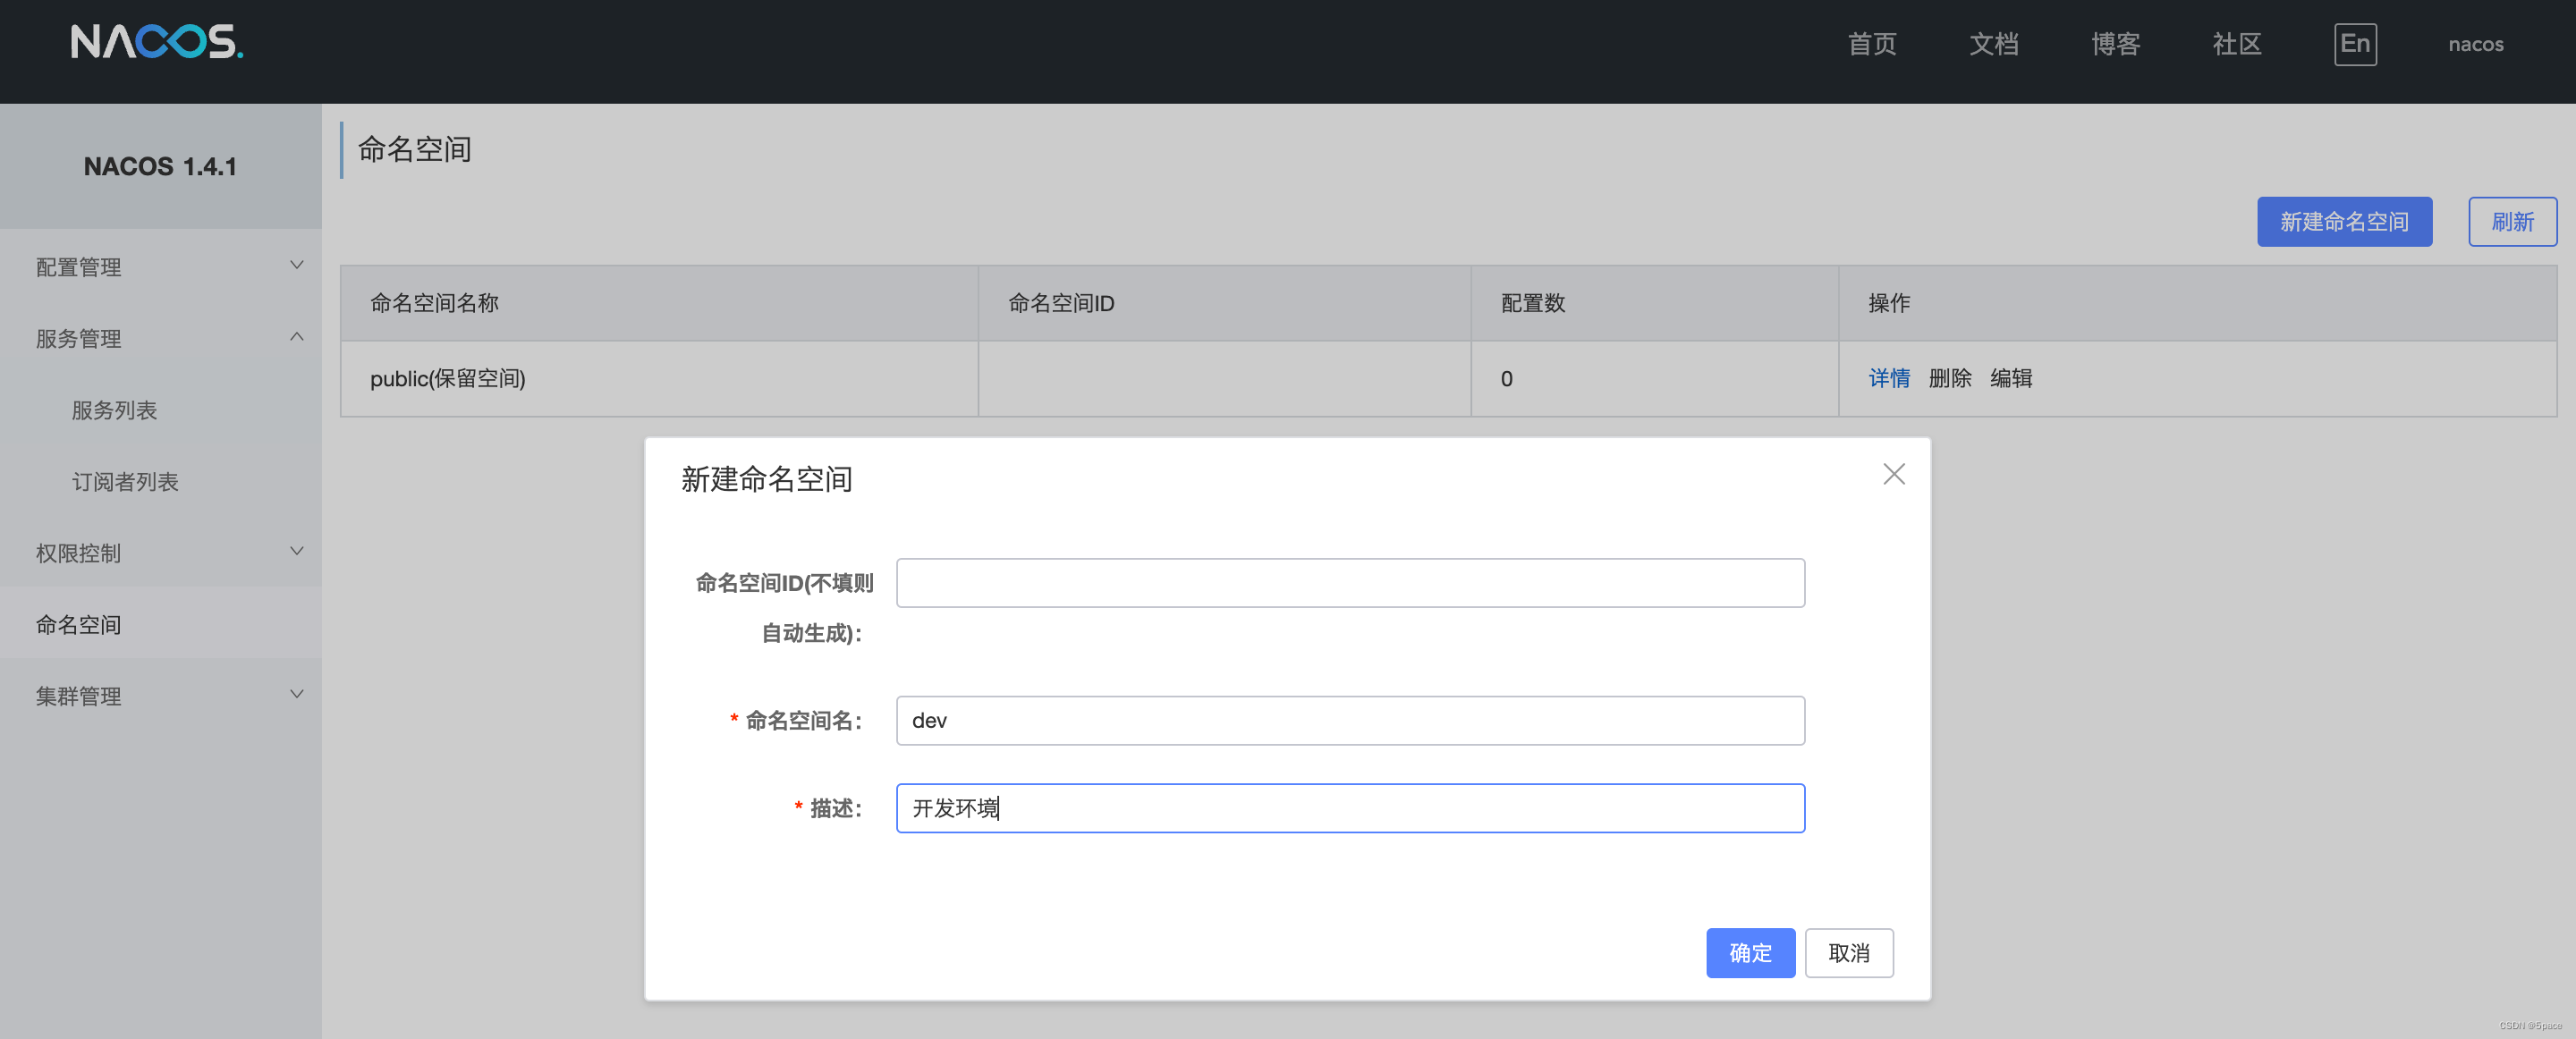Confirm with the 确定 button

[1750, 953]
